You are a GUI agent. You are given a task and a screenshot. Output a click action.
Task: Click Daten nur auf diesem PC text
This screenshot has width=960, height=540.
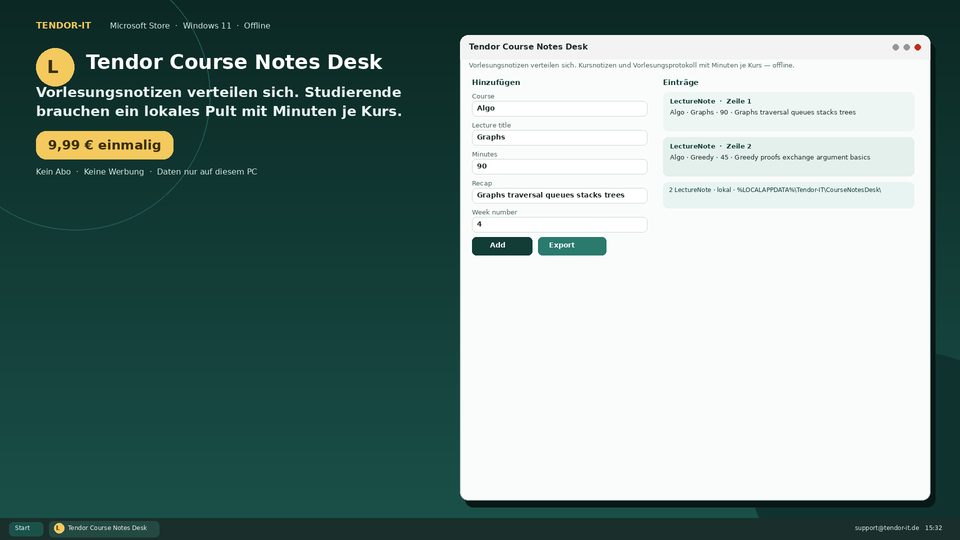point(207,172)
